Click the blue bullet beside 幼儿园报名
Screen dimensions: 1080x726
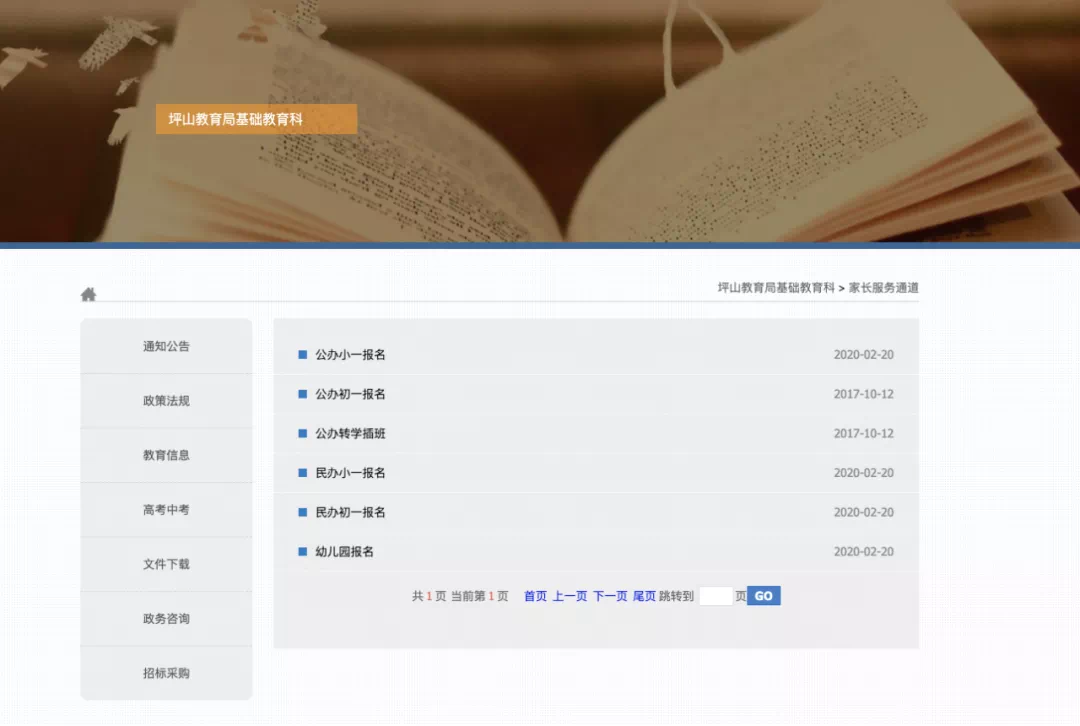302,551
